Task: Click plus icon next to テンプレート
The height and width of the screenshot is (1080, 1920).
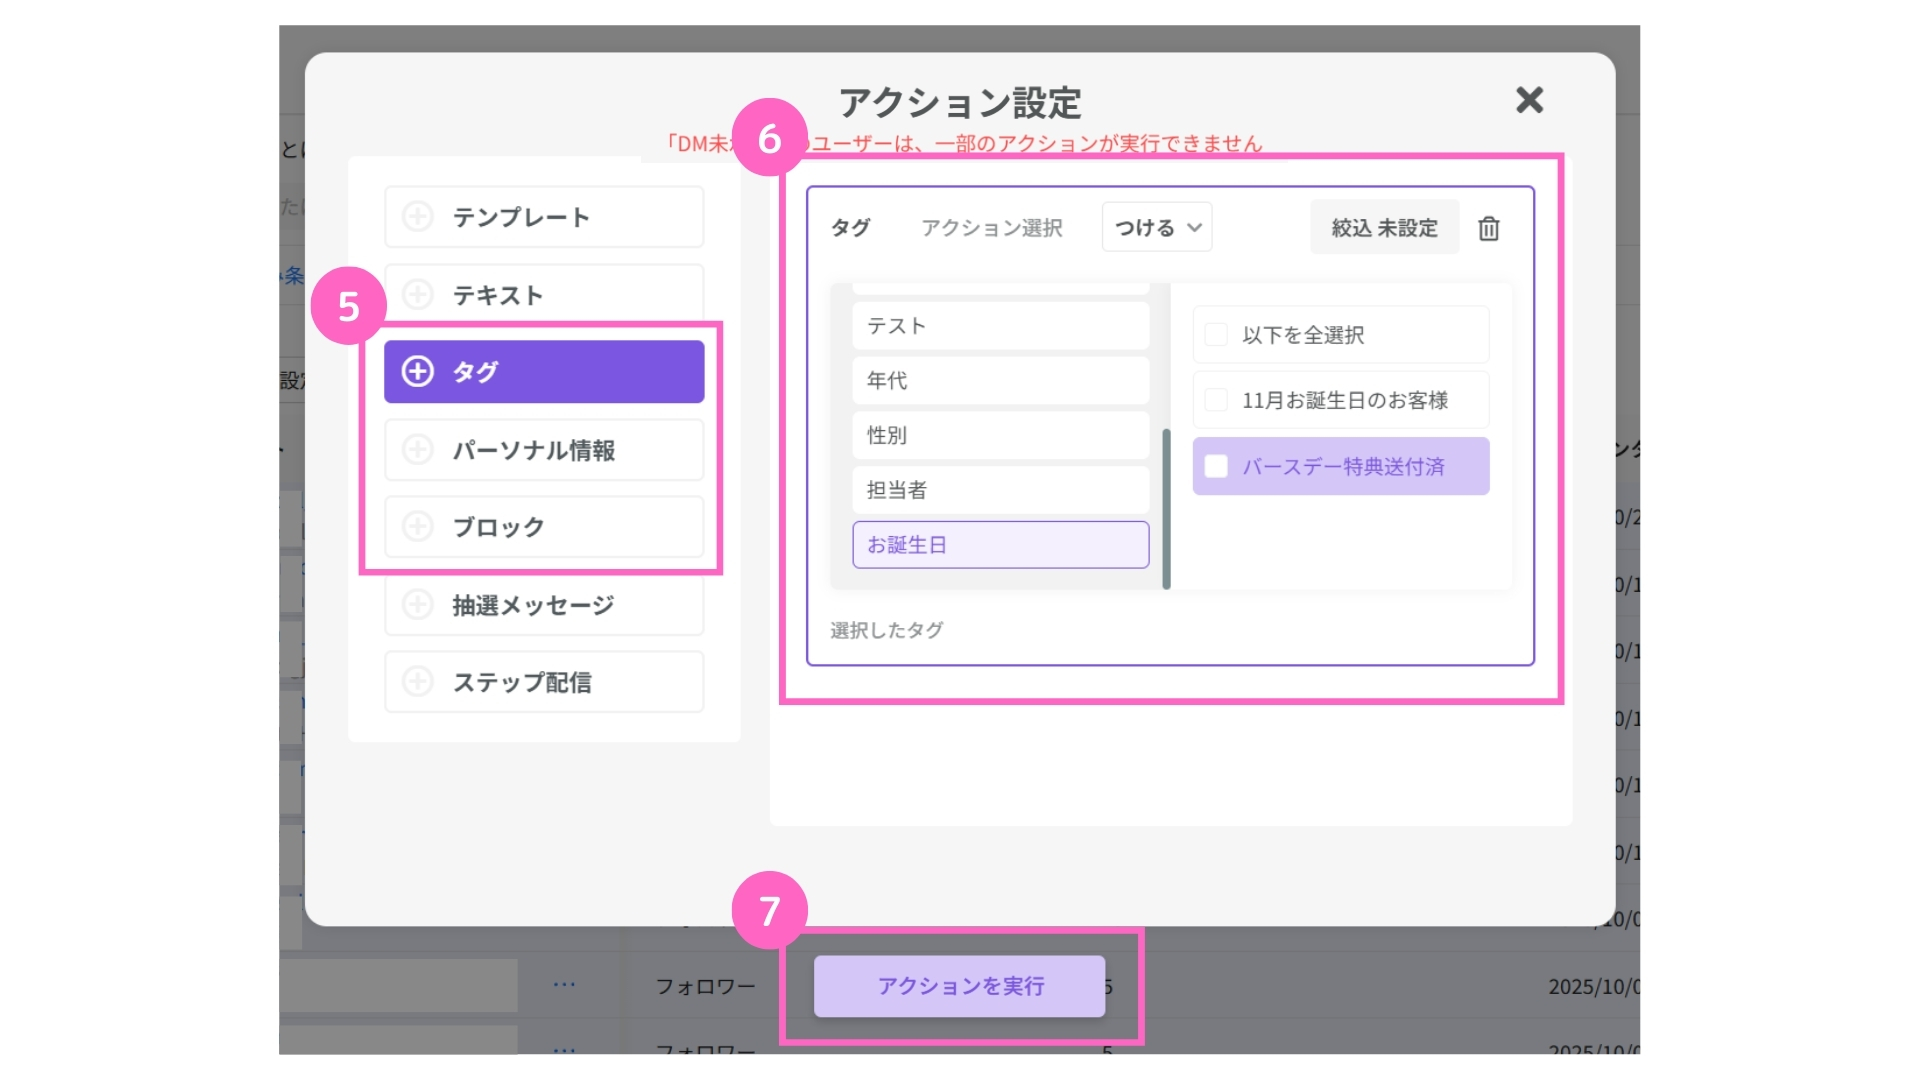Action: (x=417, y=216)
